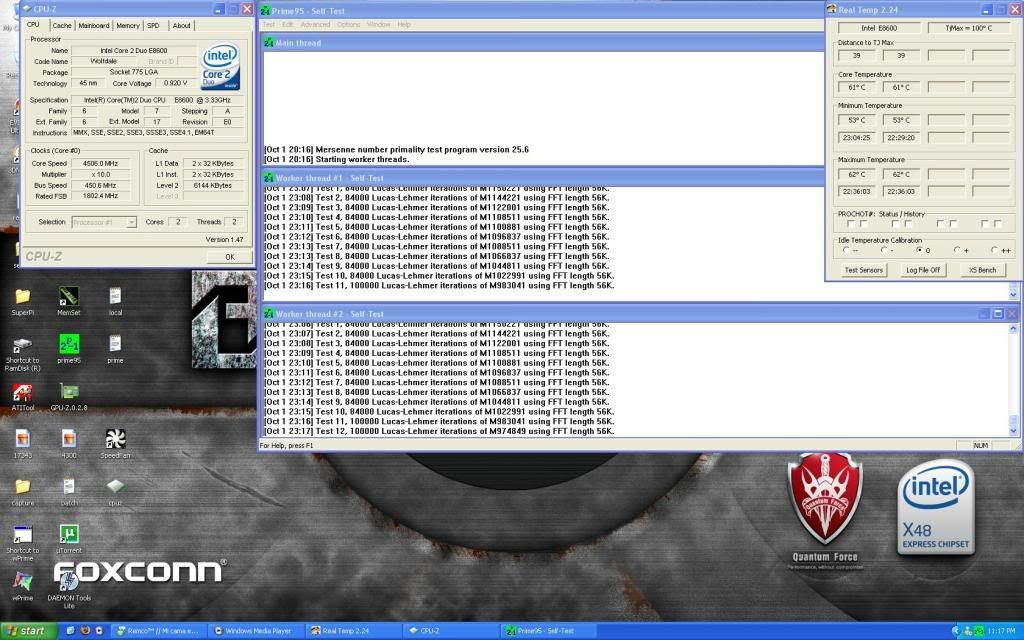Image resolution: width=1024 pixels, height=640 pixels.
Task: Click the TjMax = 100° C field
Action: pyautogui.click(x=968, y=28)
